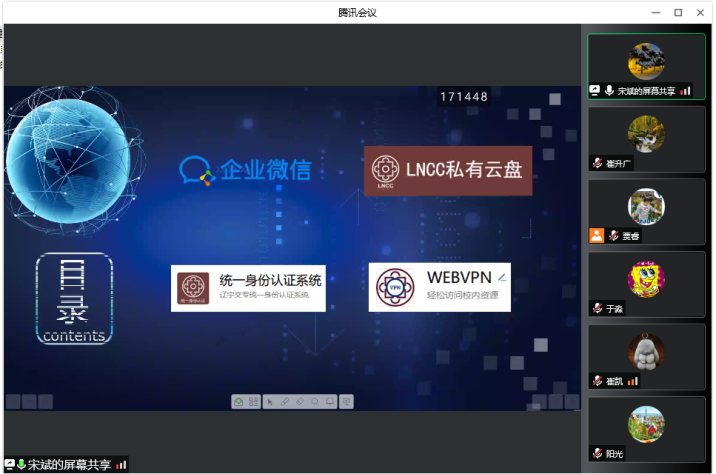Click the green envelope icon in slide toolbar
Image resolution: width=716 pixels, height=474 pixels.
pos(238,402)
